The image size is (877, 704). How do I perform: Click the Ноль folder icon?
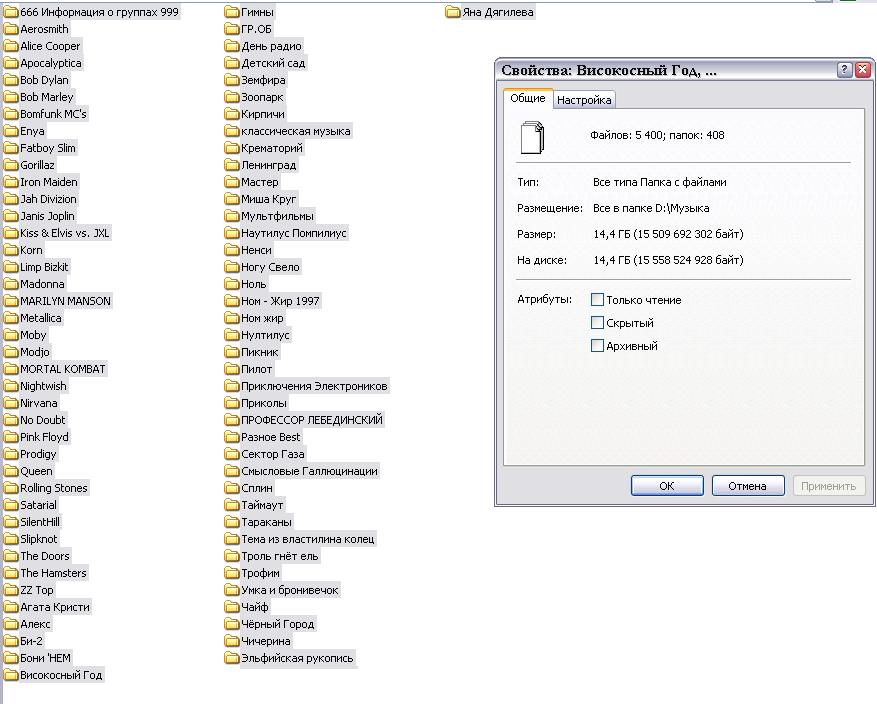coord(232,284)
